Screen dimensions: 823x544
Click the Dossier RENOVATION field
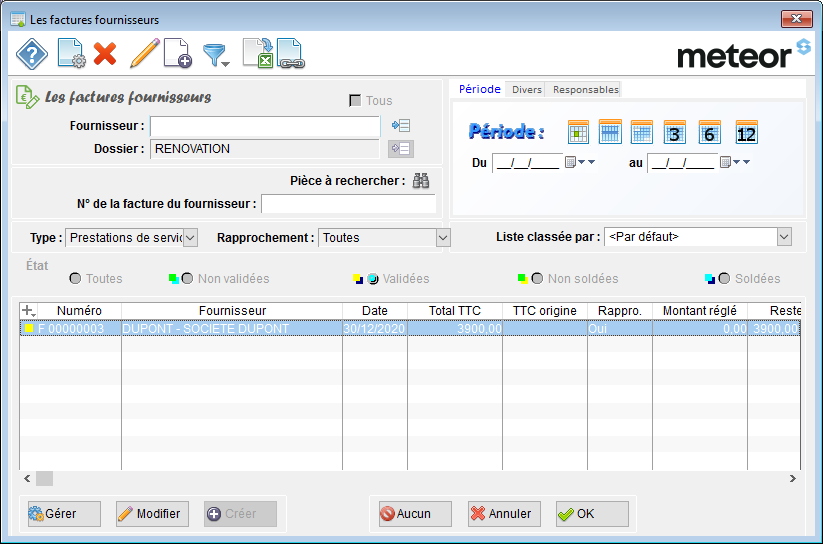click(265, 149)
